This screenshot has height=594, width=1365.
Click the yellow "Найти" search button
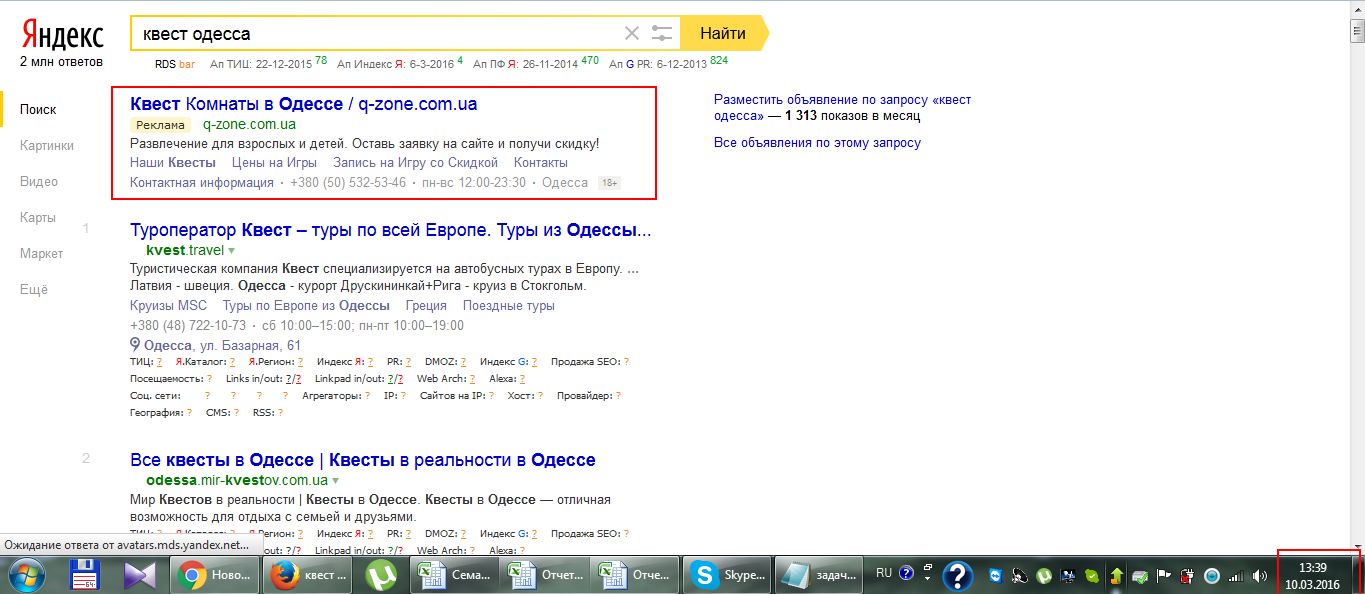click(723, 33)
